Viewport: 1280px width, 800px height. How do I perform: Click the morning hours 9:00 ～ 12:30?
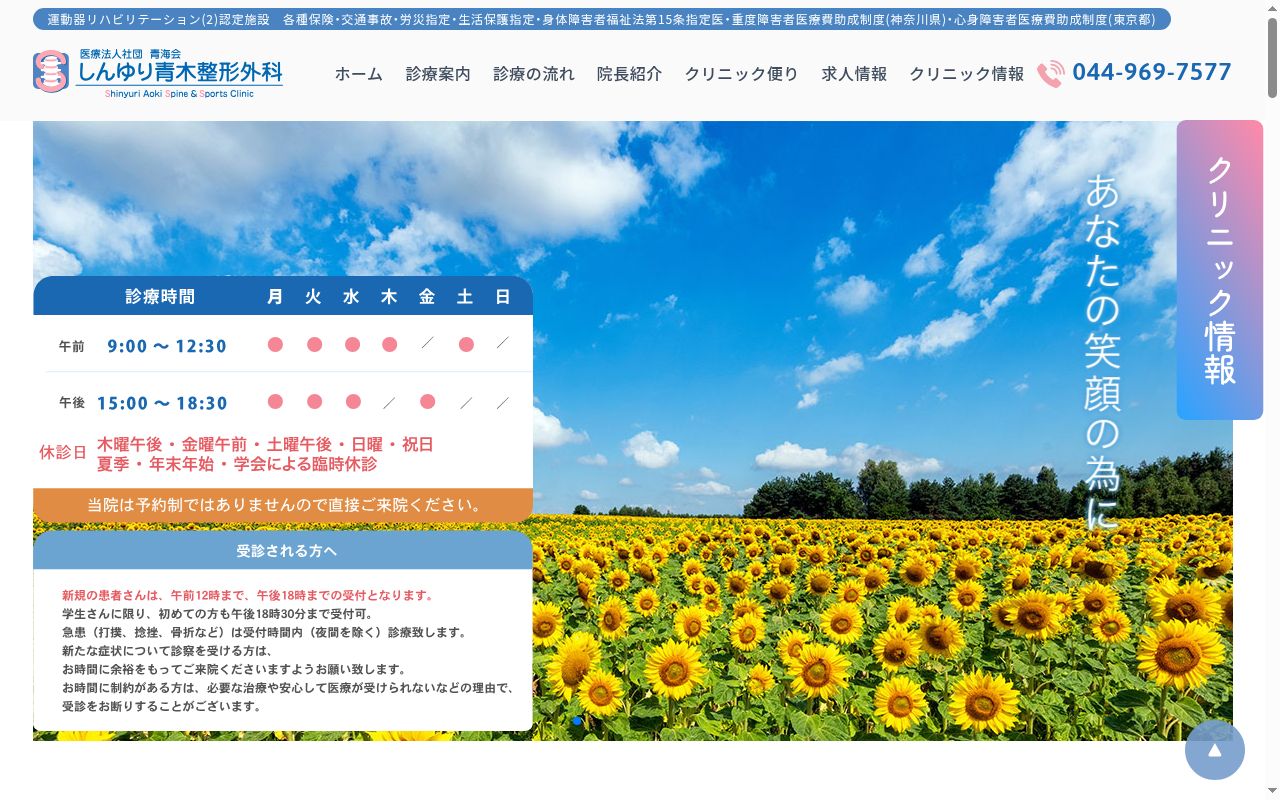pos(167,346)
